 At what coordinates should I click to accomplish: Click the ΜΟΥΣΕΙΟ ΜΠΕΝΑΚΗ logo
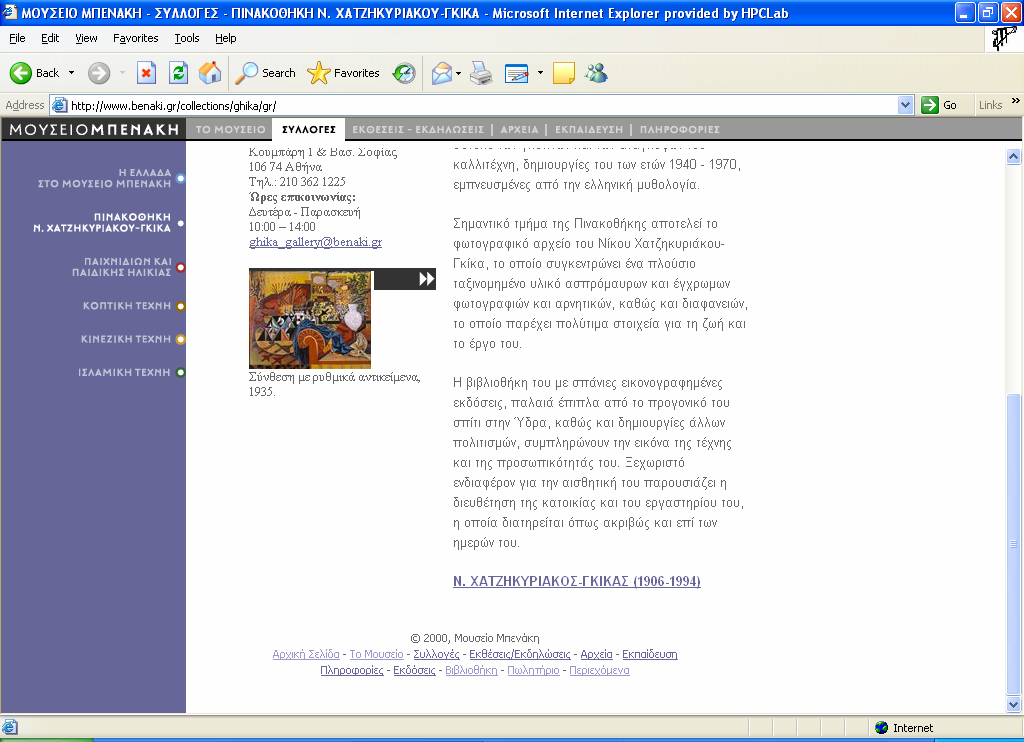tap(94, 129)
